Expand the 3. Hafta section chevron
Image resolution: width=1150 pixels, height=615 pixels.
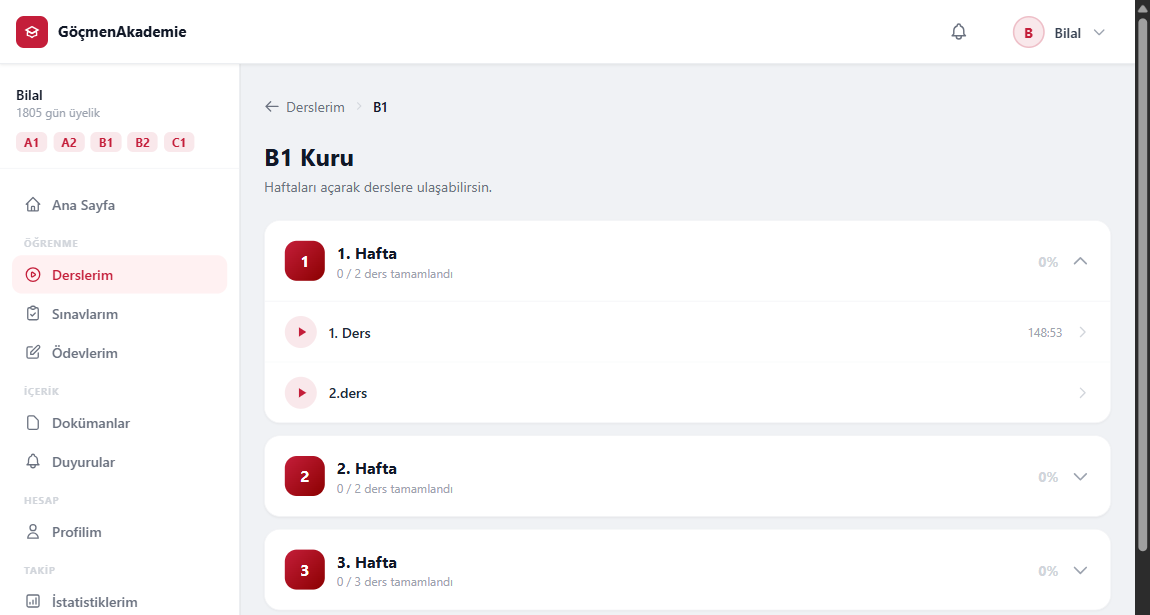(1080, 570)
